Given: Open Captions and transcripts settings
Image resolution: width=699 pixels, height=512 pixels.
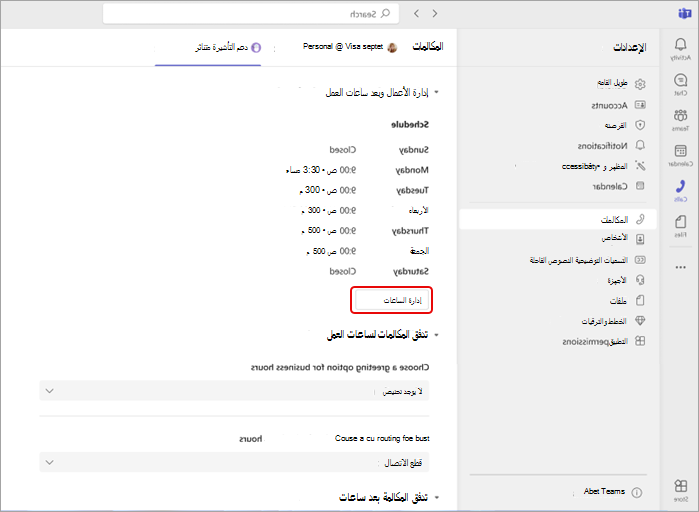Looking at the screenshot, I should pos(588,260).
